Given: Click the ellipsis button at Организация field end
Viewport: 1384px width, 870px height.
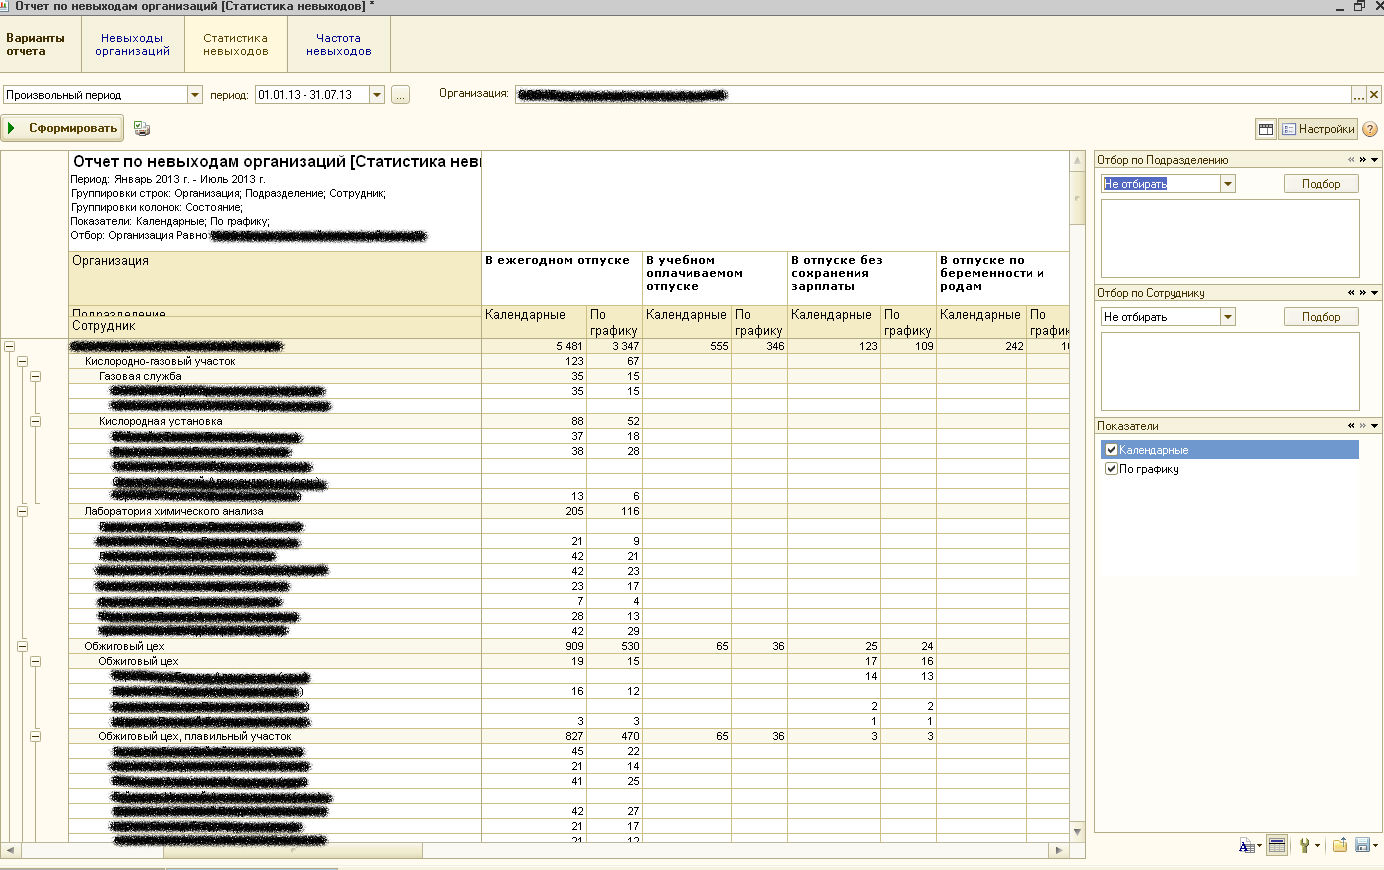Looking at the screenshot, I should click(1359, 95).
